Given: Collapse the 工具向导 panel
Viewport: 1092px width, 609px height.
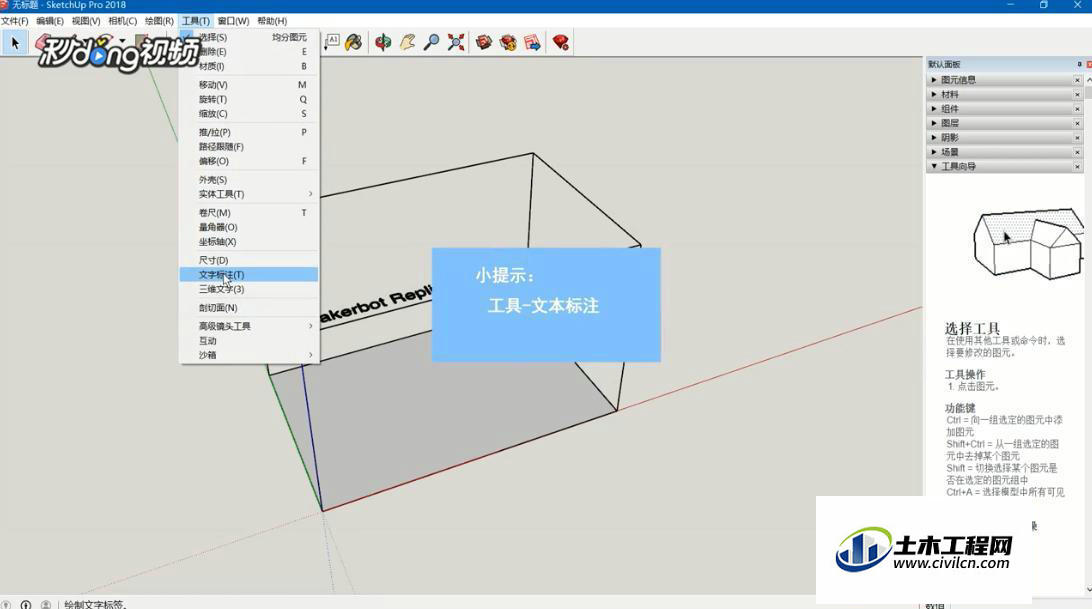Looking at the screenshot, I should tap(935, 167).
